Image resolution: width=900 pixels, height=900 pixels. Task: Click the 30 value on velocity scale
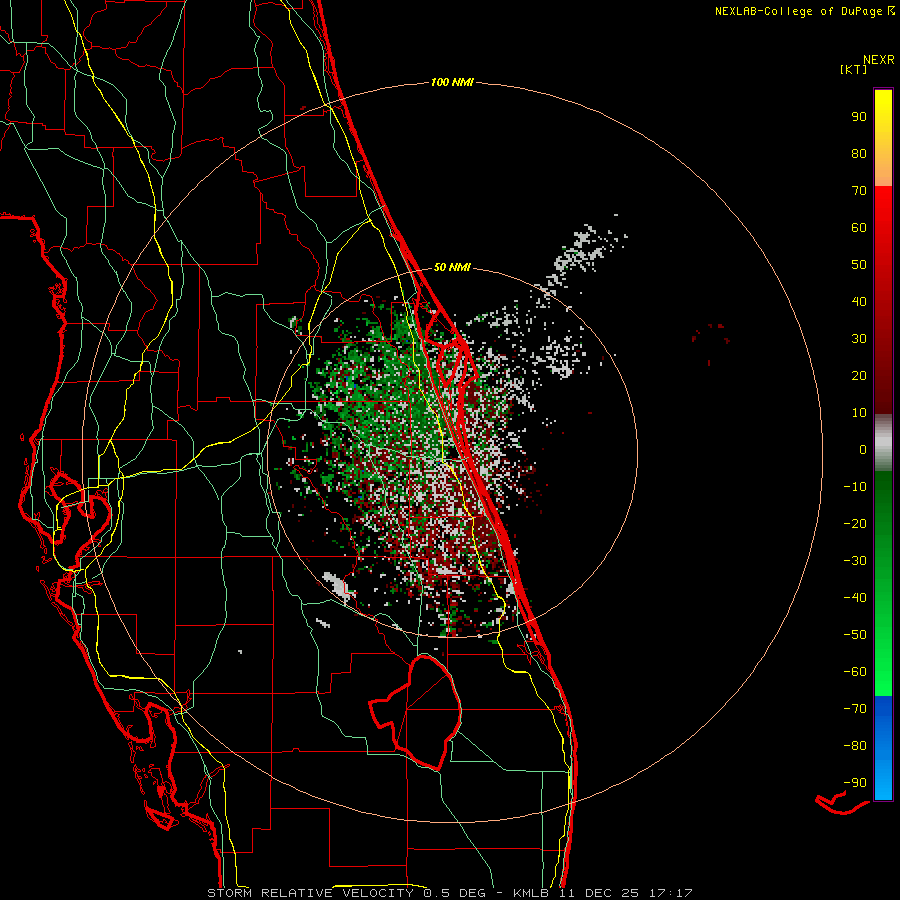pos(859,339)
